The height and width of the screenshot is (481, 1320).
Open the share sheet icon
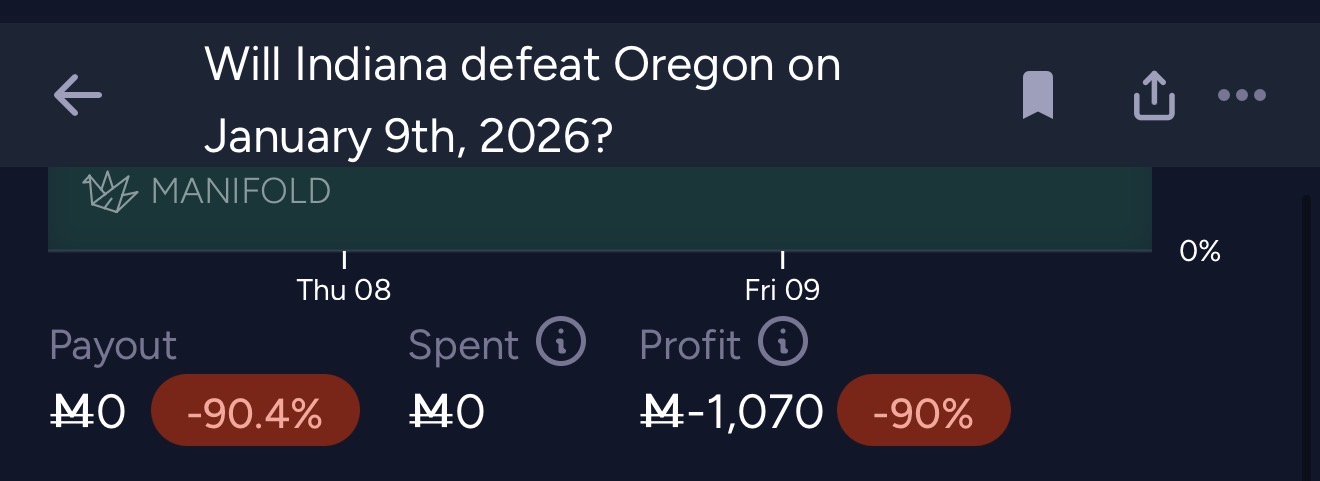pos(1153,97)
